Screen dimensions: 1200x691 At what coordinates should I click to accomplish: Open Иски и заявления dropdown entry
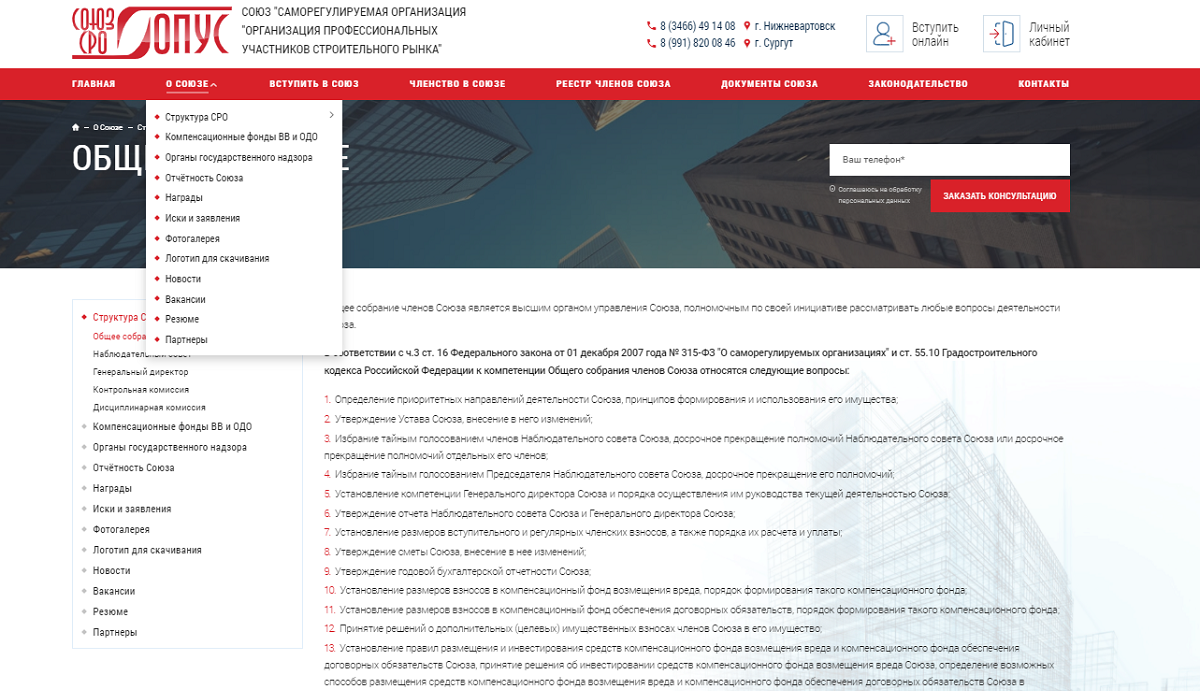(x=202, y=218)
